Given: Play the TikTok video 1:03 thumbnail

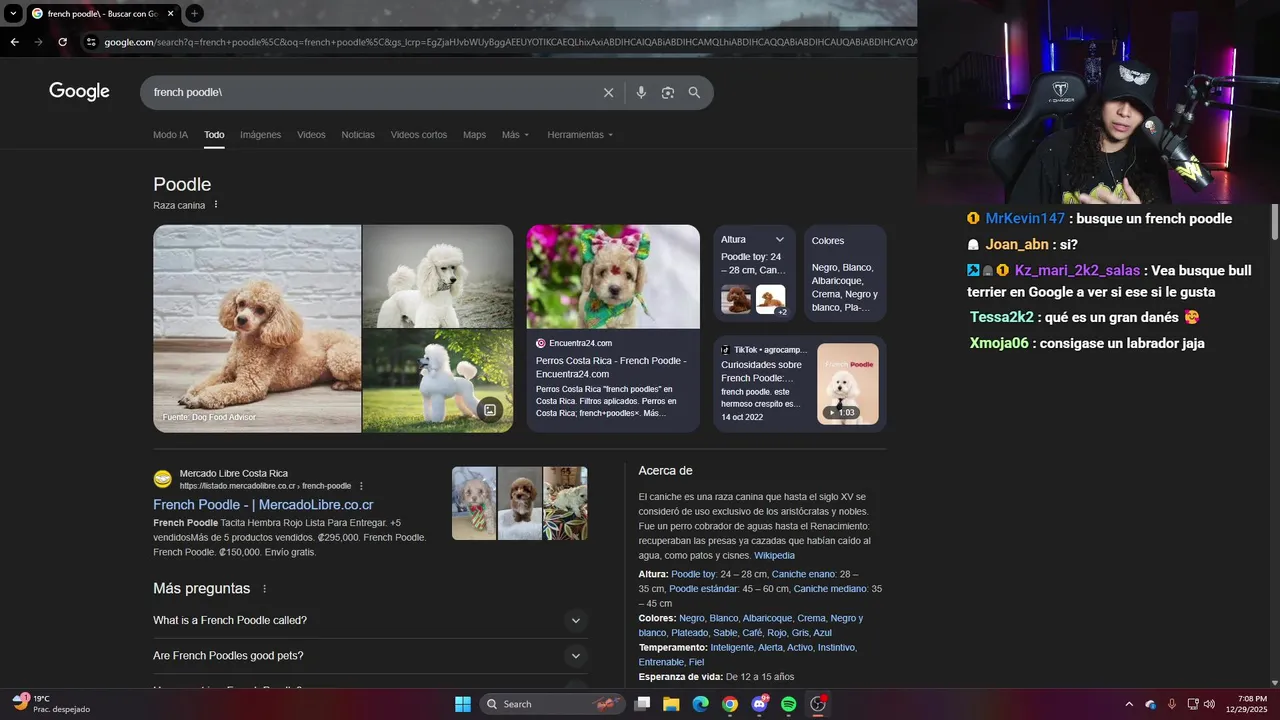Looking at the screenshot, I should tap(847, 384).
